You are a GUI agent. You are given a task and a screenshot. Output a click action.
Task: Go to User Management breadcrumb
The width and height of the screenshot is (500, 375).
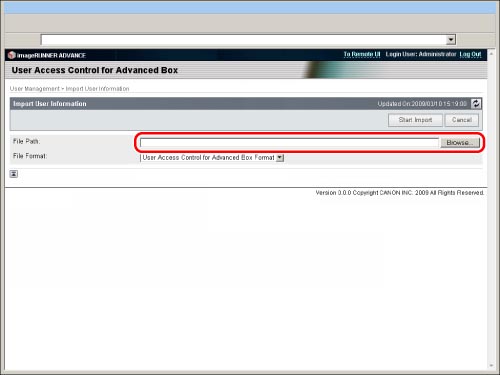pyautogui.click(x=35, y=89)
